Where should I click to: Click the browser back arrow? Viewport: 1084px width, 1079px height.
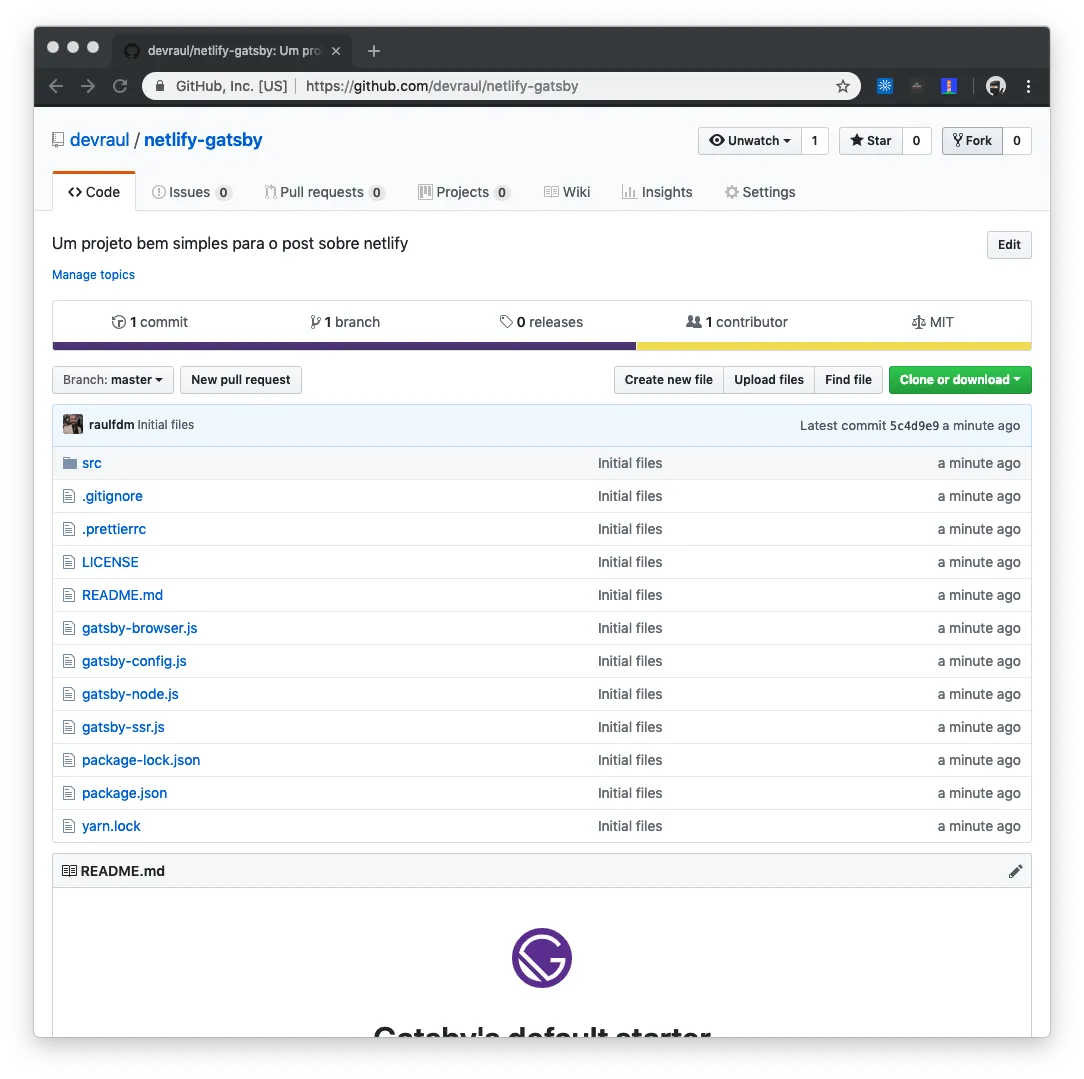click(x=56, y=86)
